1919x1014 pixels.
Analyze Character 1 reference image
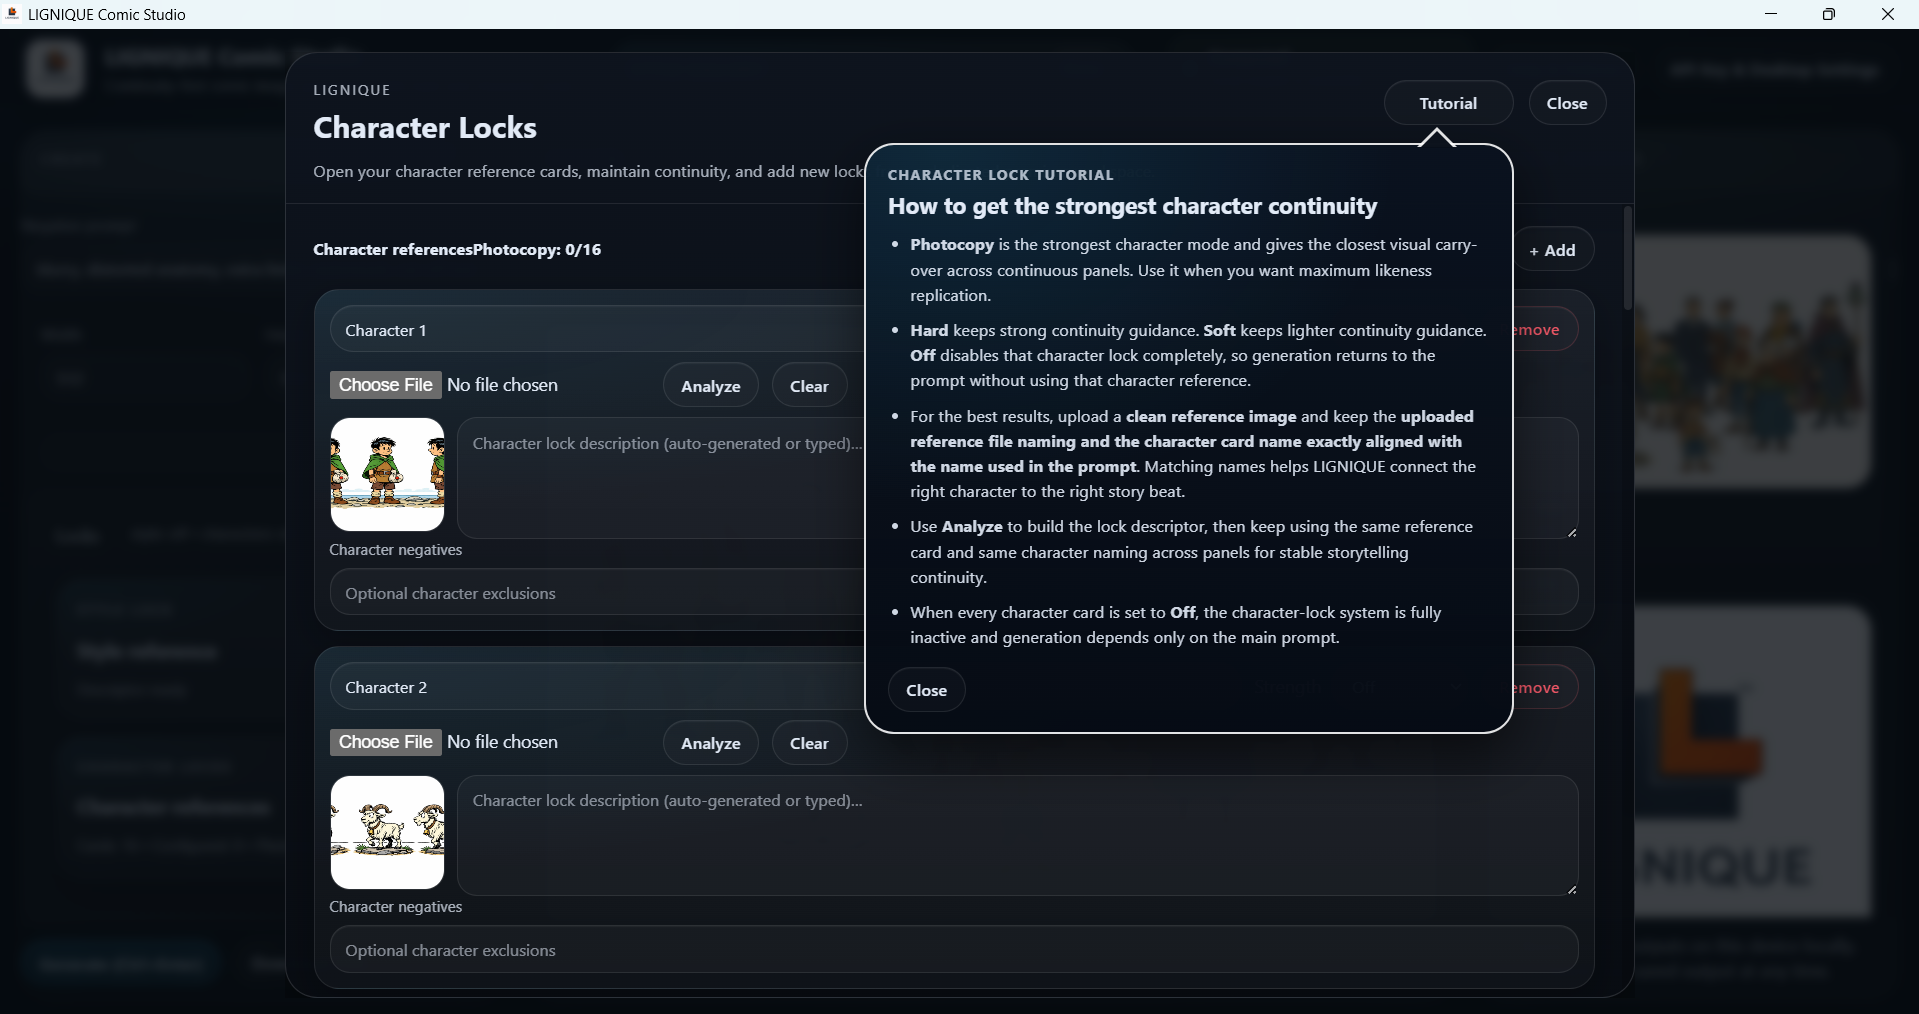point(710,386)
